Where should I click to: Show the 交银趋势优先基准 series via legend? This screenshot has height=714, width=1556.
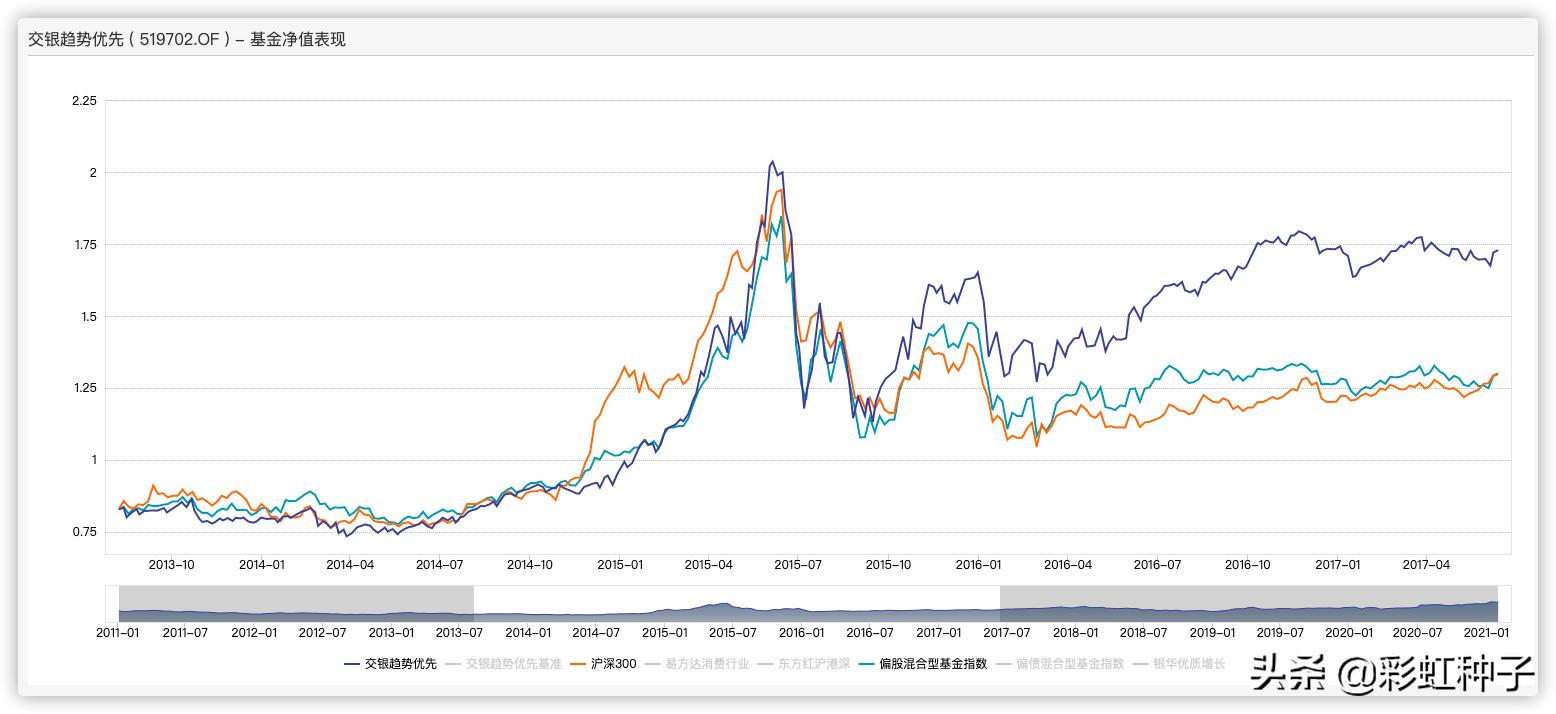coord(513,663)
